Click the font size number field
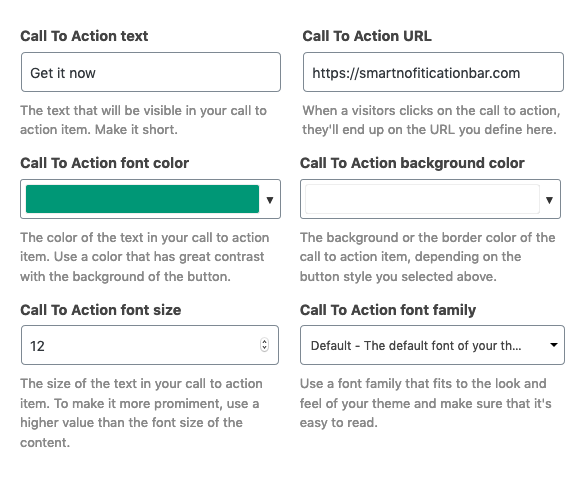 pyautogui.click(x=150, y=345)
